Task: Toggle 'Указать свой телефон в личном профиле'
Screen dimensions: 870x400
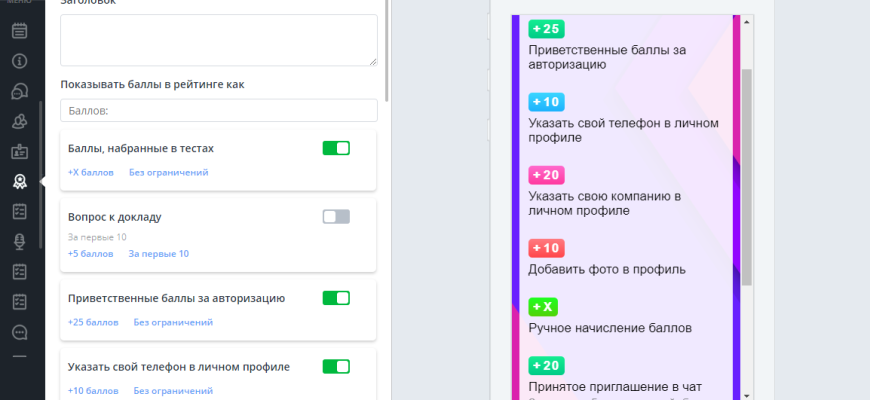Action: coord(336,367)
